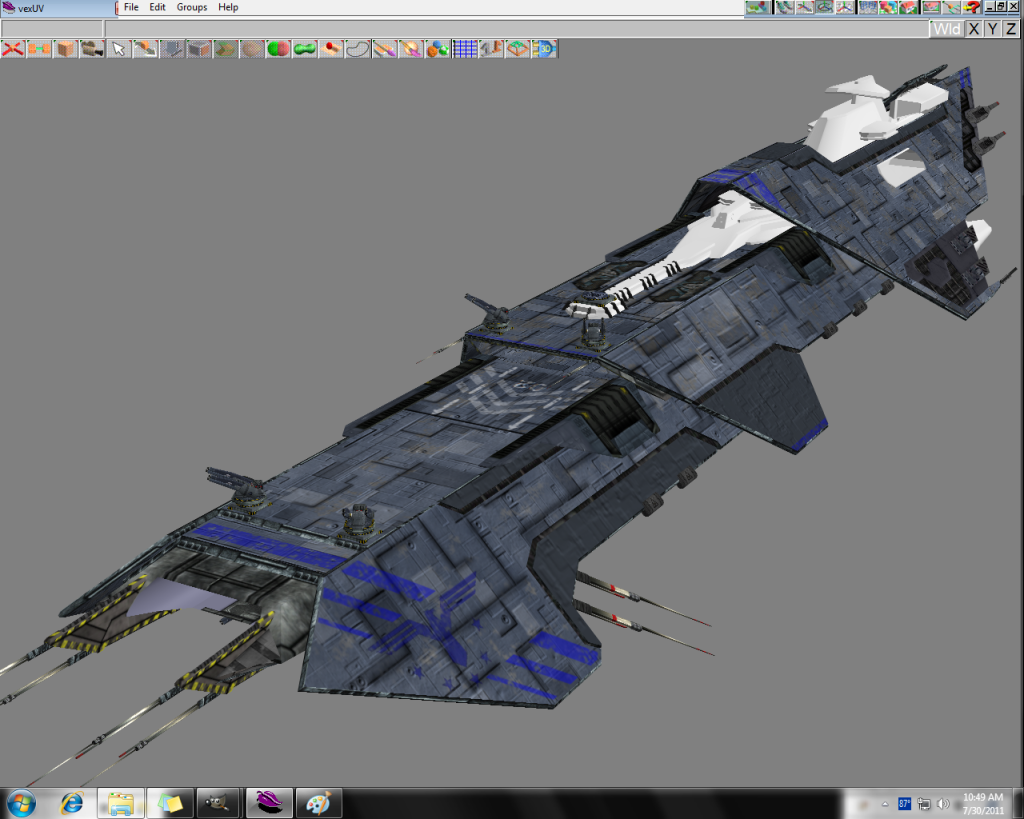Viewport: 1024px width, 819px height.
Task: Click the first axes move-view icon
Action: pos(805,7)
